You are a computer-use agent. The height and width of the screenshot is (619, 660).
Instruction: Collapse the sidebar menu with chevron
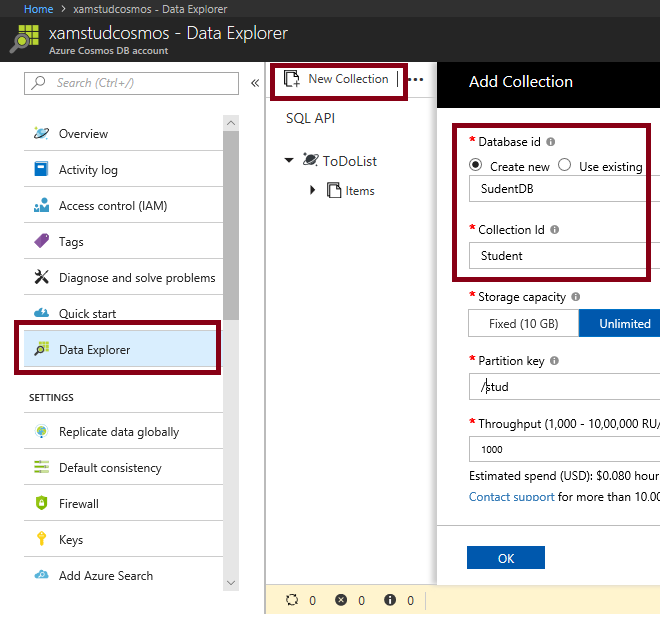click(255, 83)
